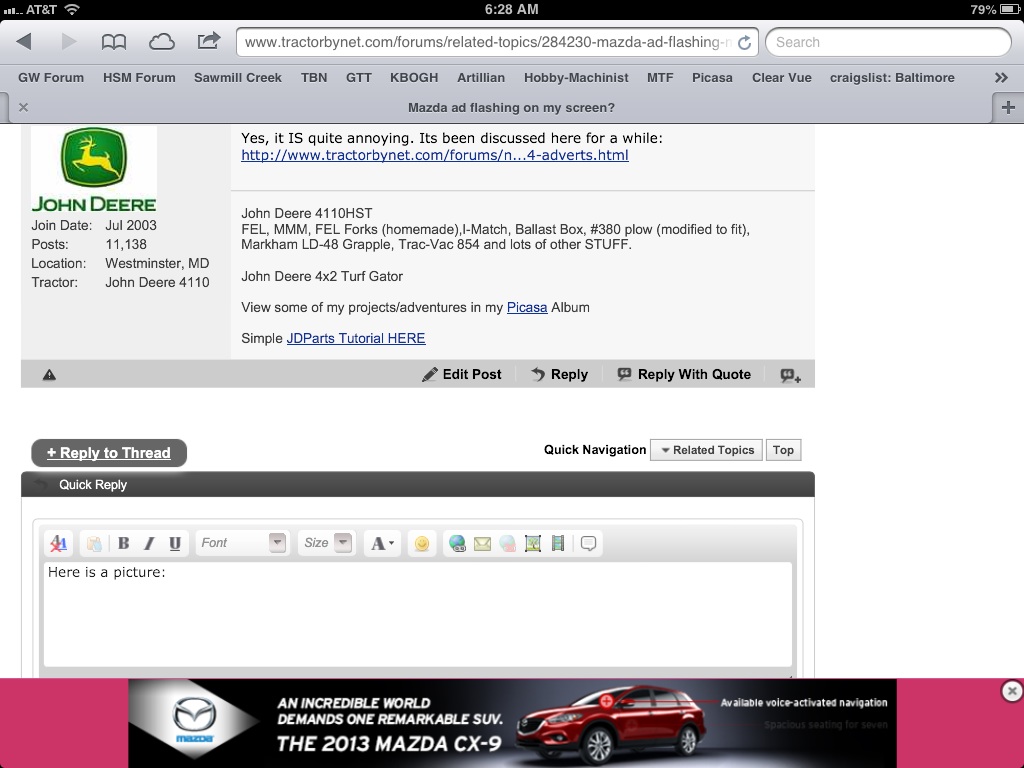Wrap quote tags speech bubble icon

coord(588,543)
